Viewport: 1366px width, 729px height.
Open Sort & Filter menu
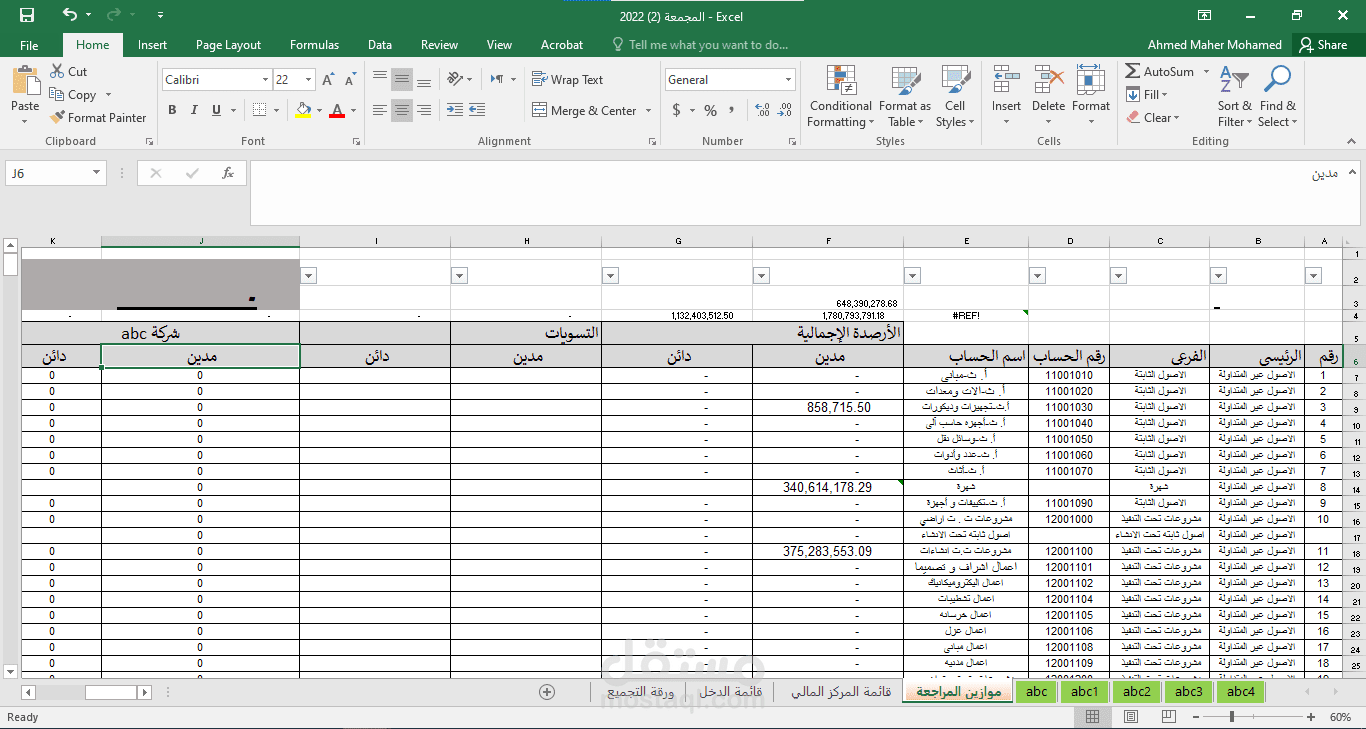1235,97
